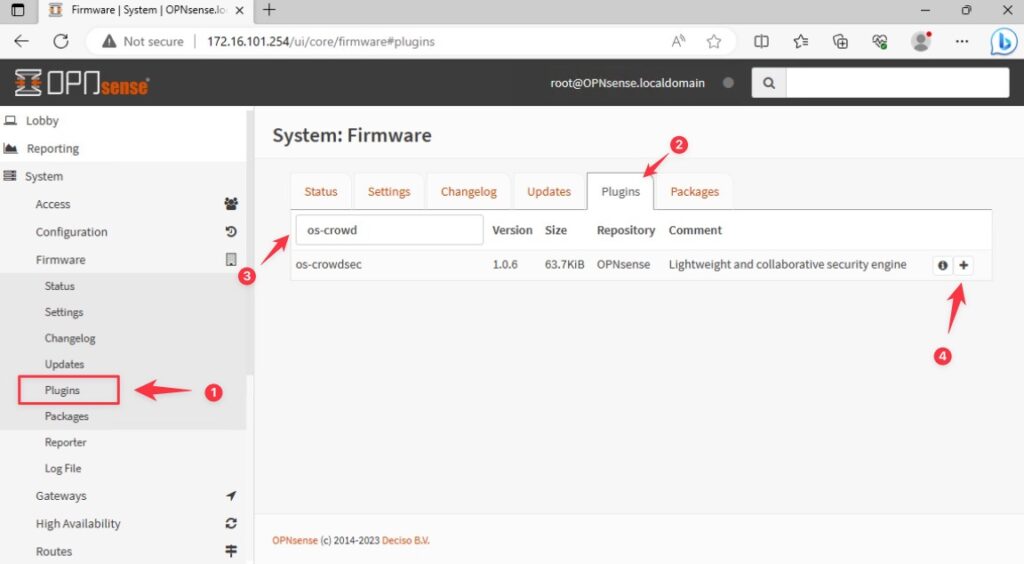Go back with the browser back arrow
1024x564 pixels.
(22, 41)
